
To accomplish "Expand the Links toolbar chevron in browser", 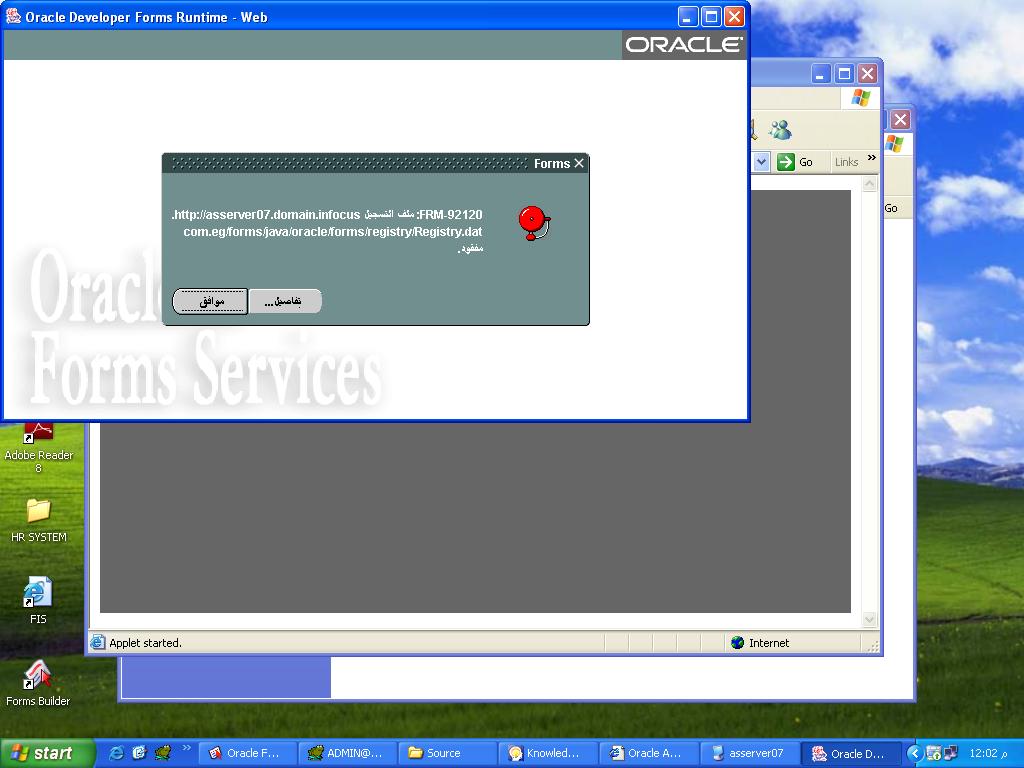I will click(x=871, y=157).
